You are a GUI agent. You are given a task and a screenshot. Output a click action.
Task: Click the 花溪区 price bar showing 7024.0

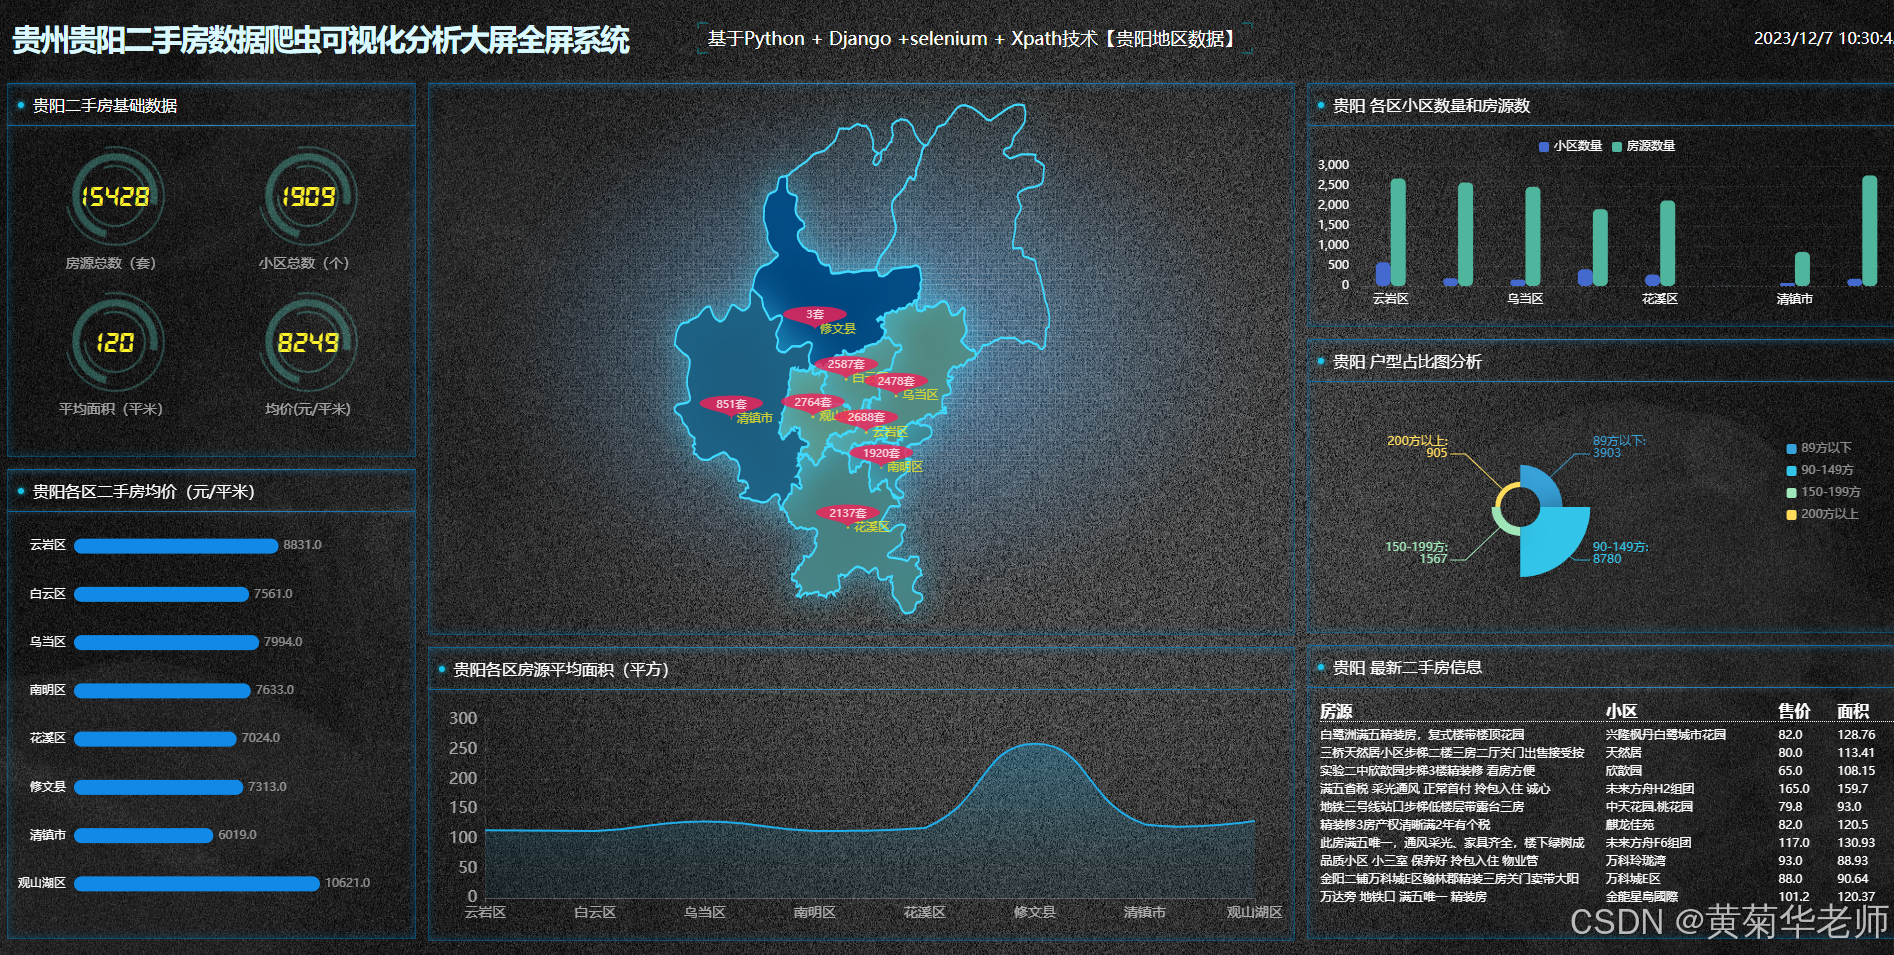point(155,738)
